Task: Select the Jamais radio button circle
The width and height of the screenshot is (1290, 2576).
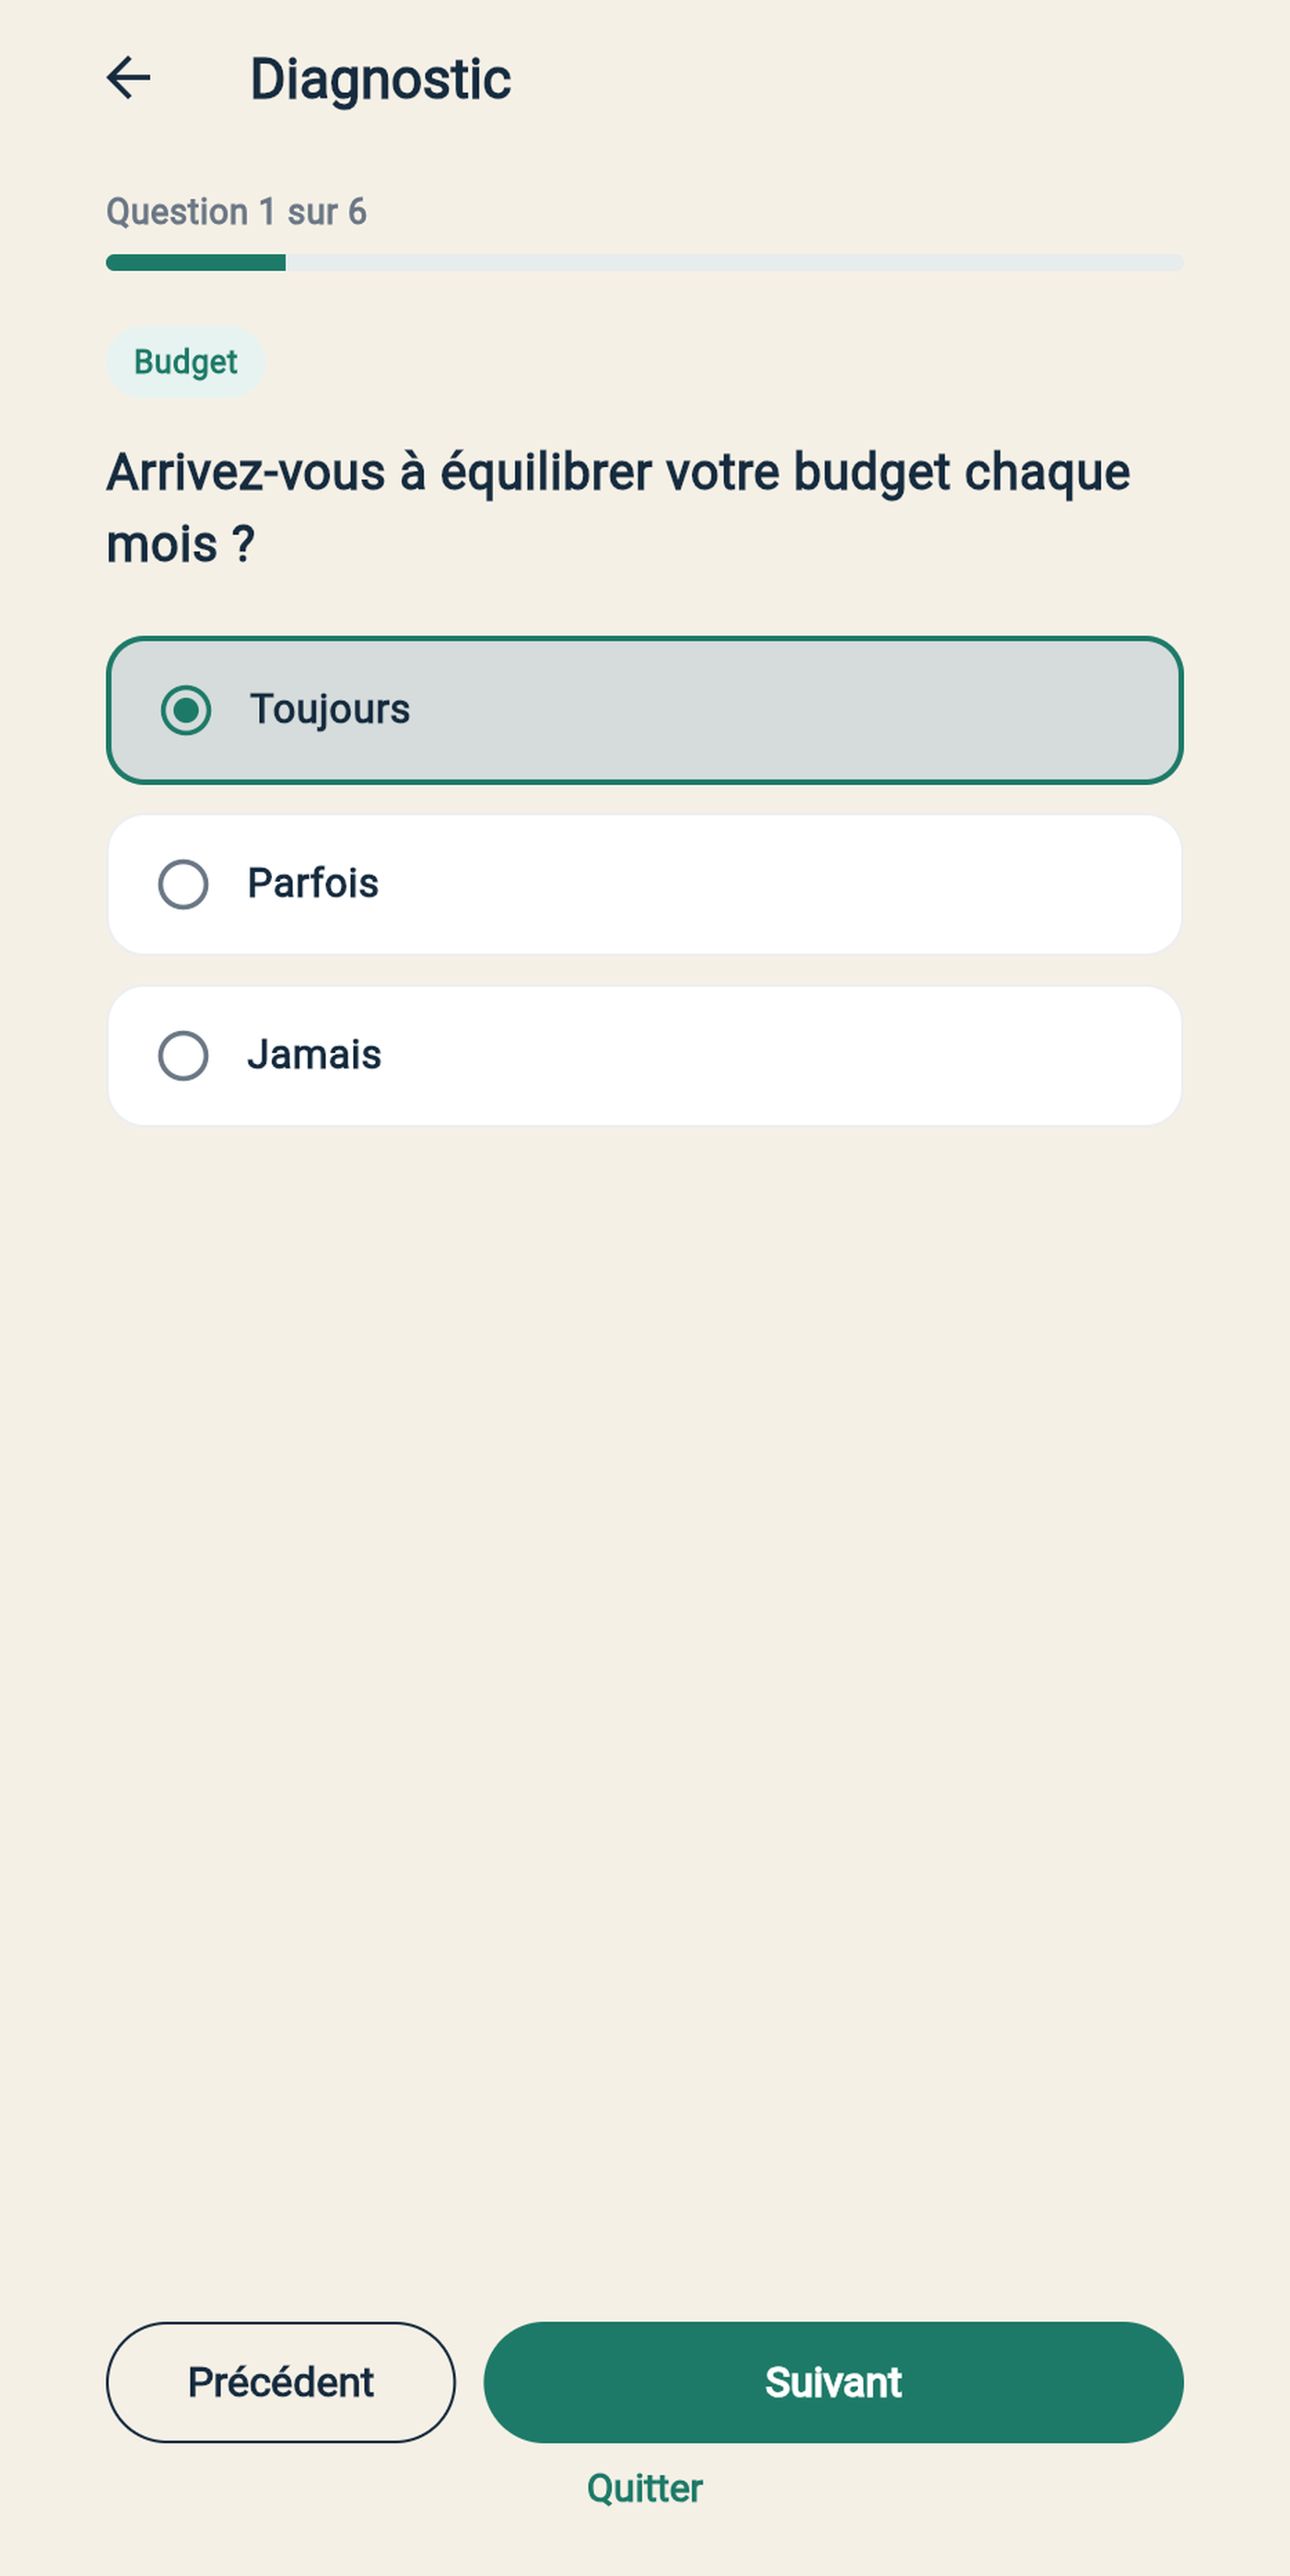Action: pyautogui.click(x=183, y=1055)
